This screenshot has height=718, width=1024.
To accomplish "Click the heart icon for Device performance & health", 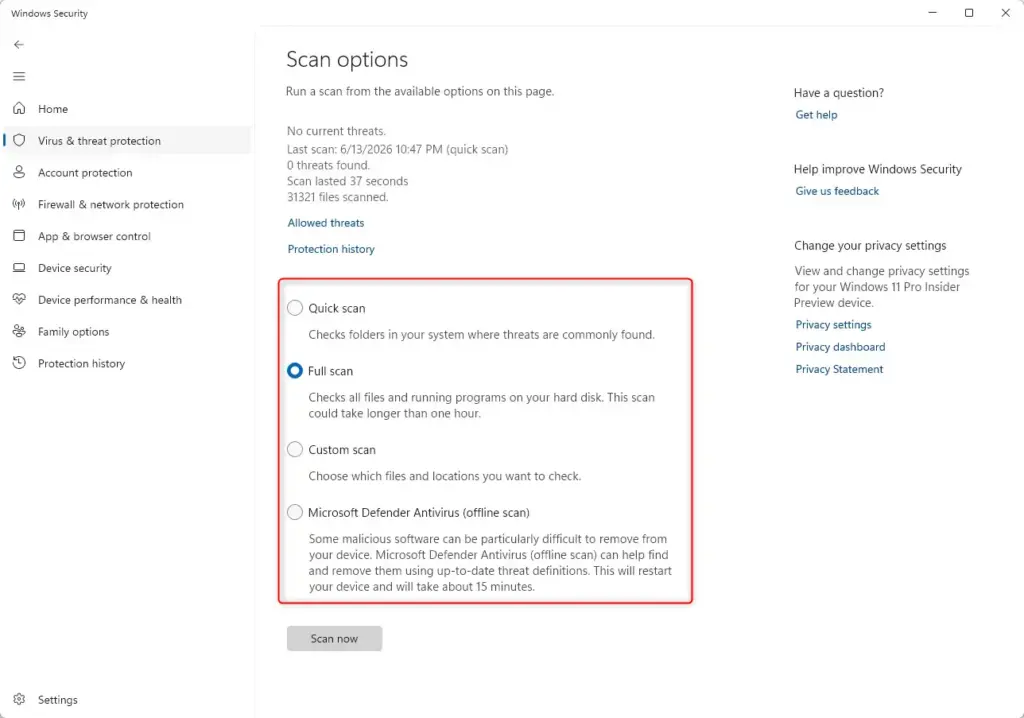I will point(20,299).
